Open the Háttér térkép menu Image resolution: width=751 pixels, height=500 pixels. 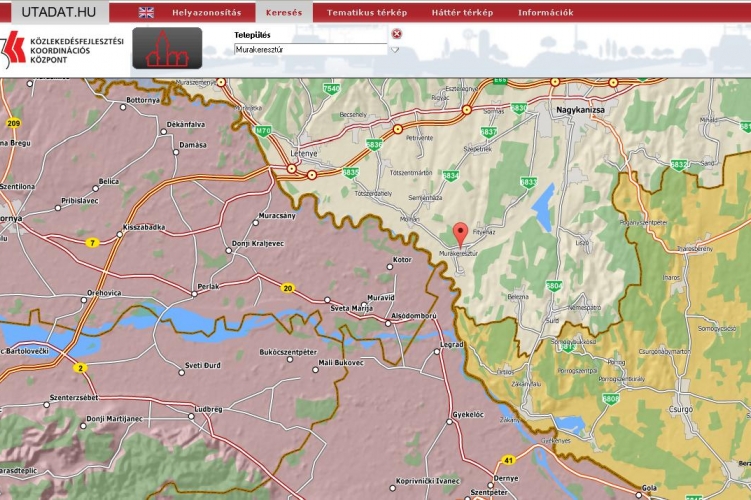pos(462,13)
